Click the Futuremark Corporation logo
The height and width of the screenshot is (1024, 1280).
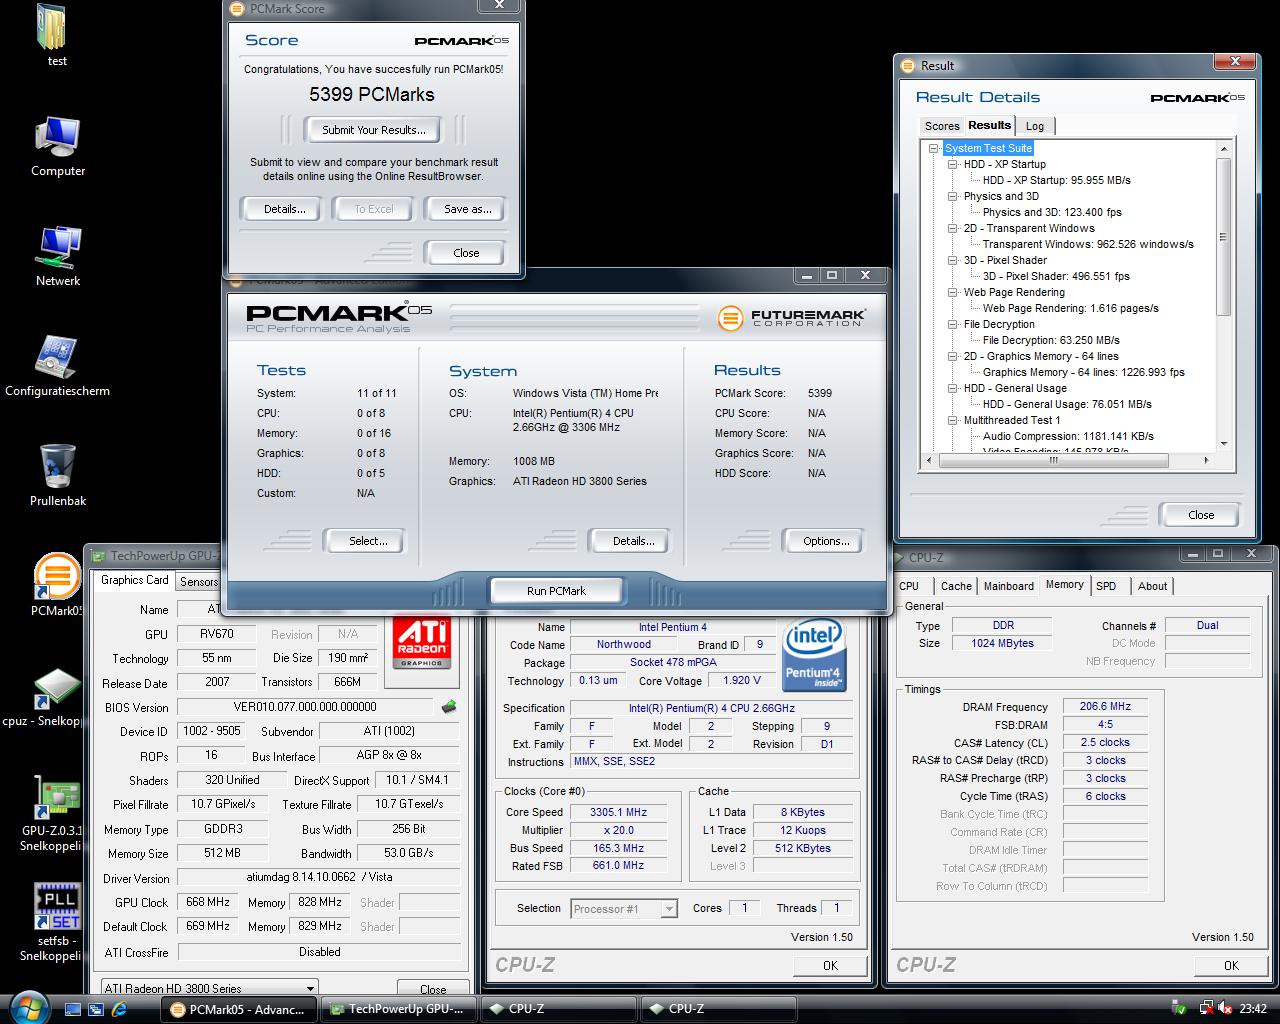[791, 318]
